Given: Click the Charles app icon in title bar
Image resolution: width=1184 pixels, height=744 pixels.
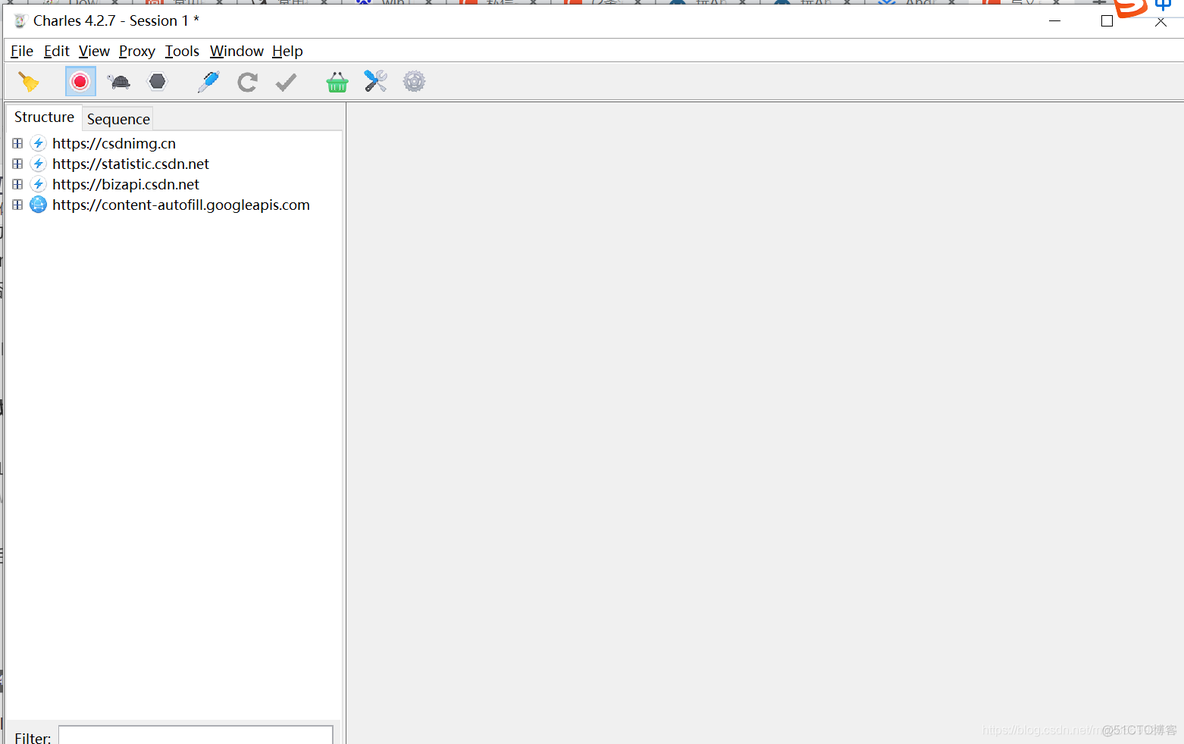Looking at the screenshot, I should [x=20, y=20].
